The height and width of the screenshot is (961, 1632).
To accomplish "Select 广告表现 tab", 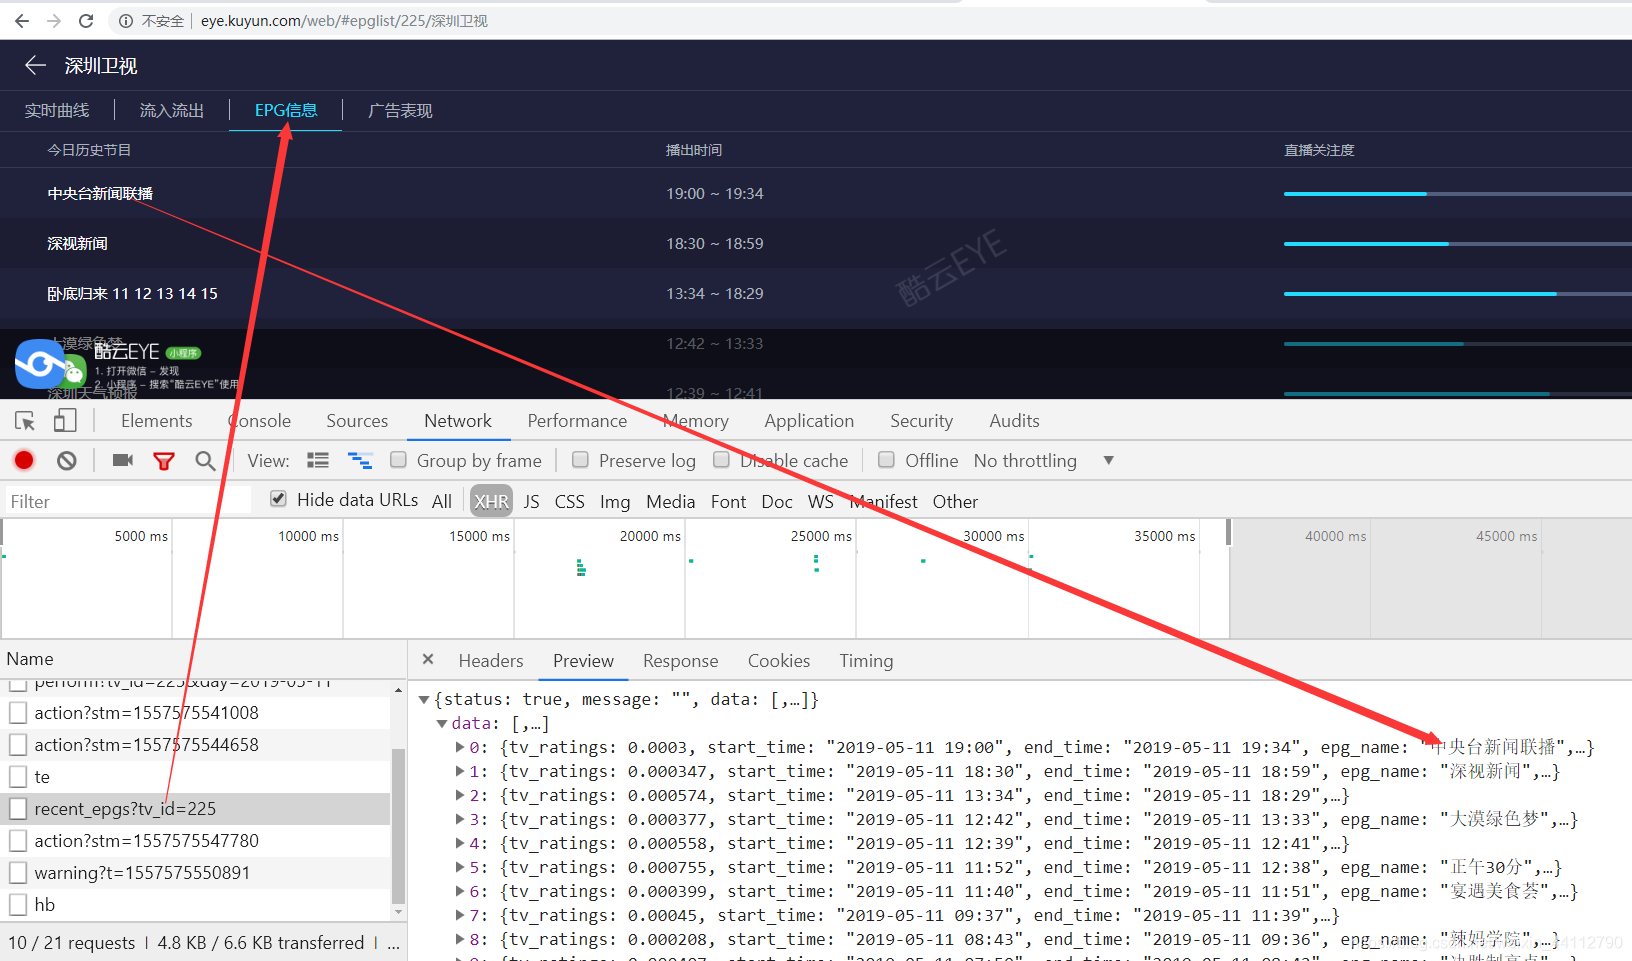I will coord(400,110).
